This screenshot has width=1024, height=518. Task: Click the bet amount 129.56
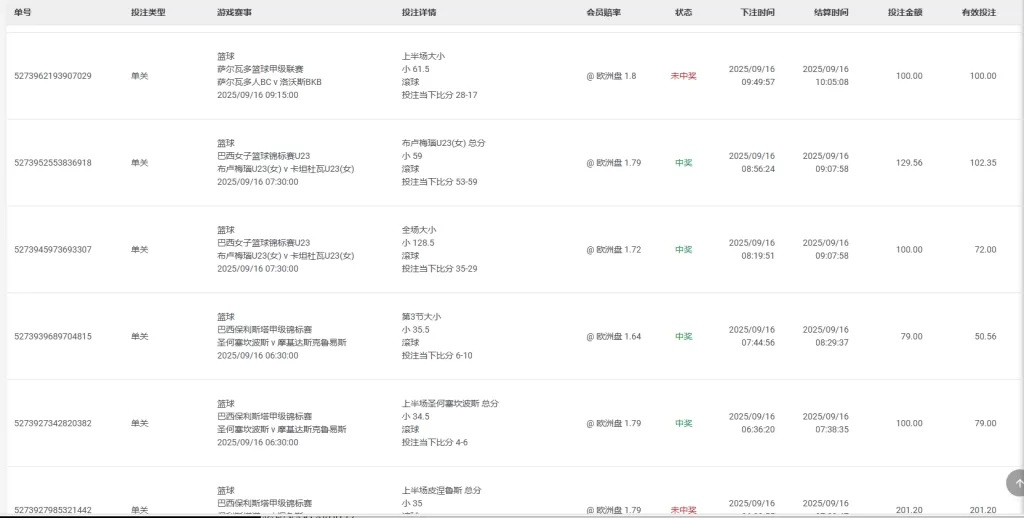coord(909,163)
